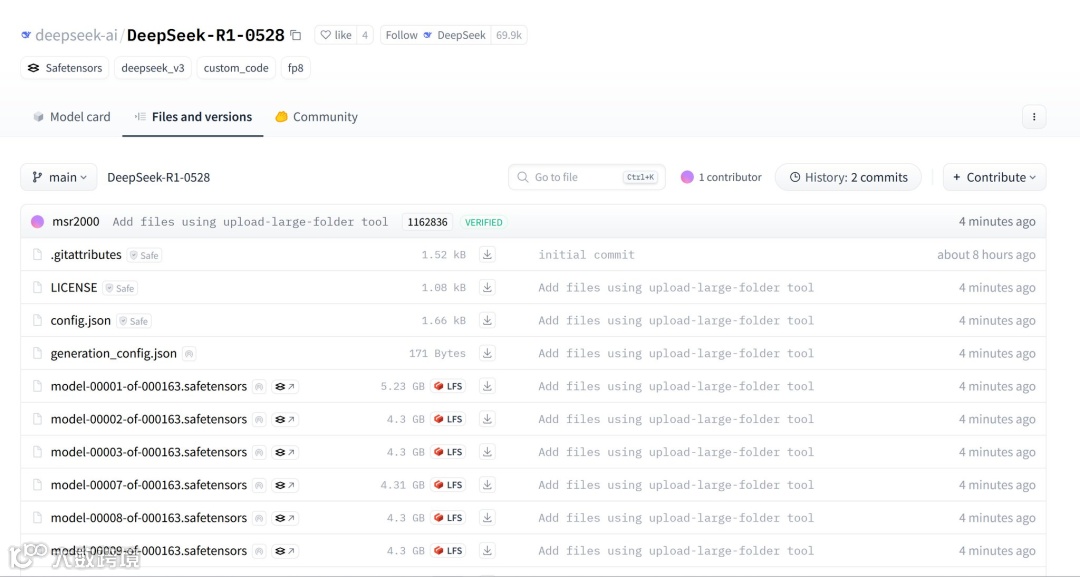Click LFS badge for model-00007
This screenshot has height=577, width=1080.
point(448,485)
